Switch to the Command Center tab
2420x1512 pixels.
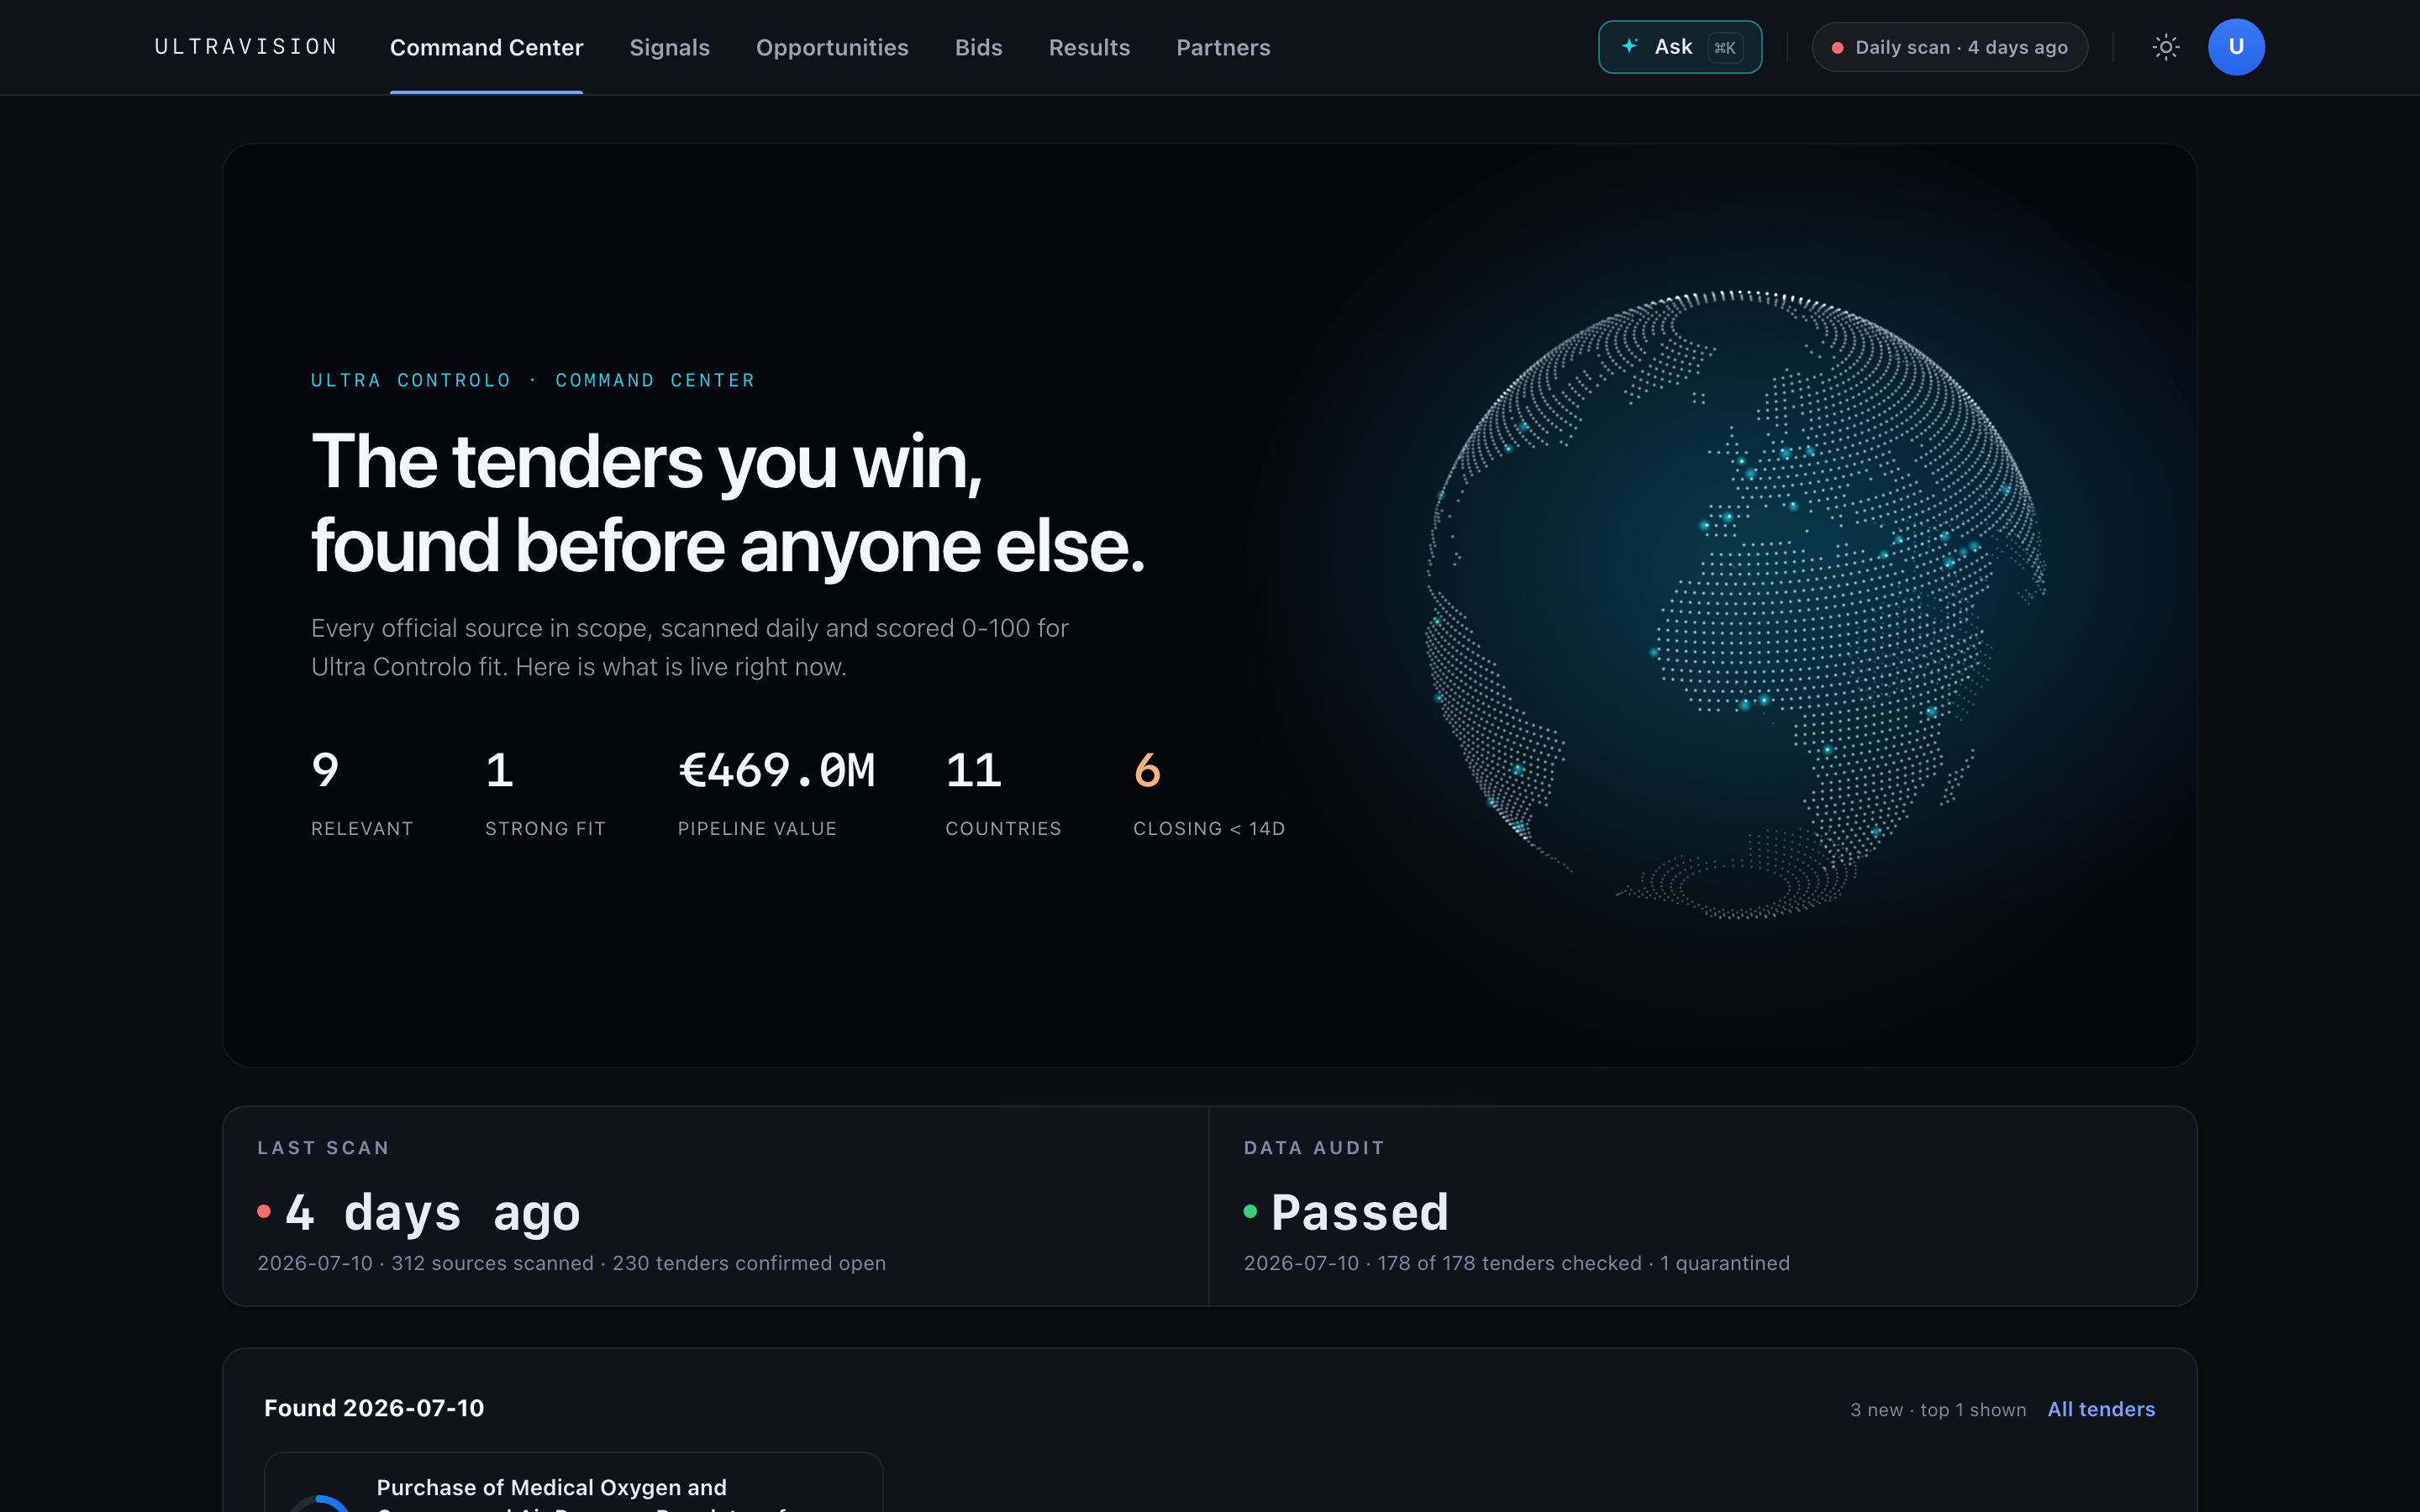click(x=486, y=47)
